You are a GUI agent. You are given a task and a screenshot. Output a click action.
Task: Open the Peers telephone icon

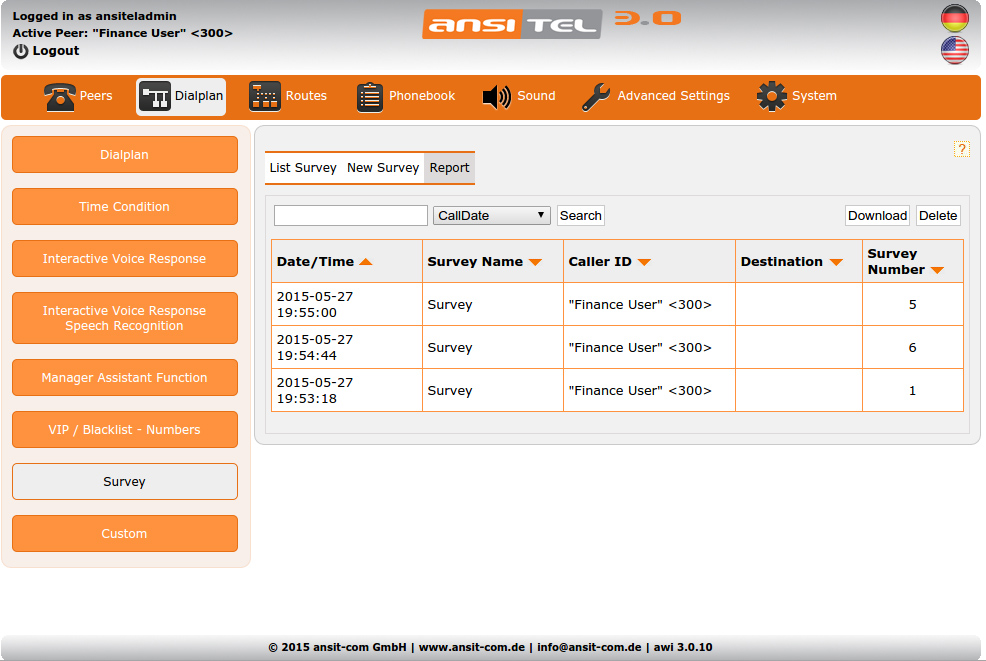point(61,97)
